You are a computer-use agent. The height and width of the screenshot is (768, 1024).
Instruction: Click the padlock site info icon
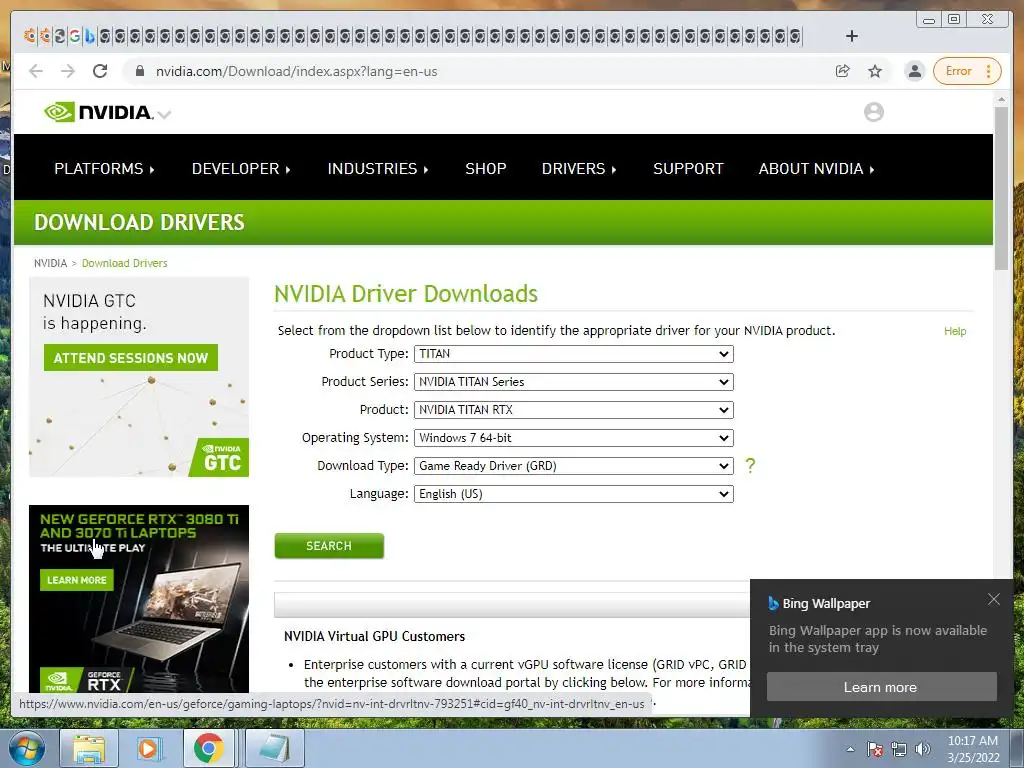point(140,71)
